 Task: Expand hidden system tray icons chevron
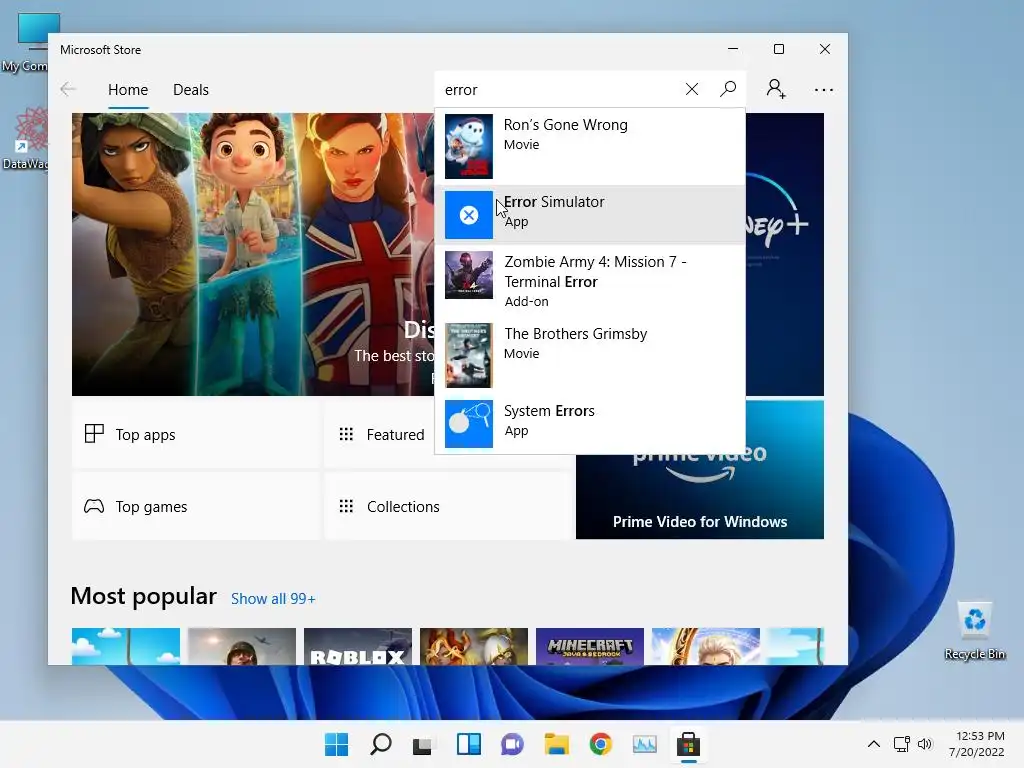873,744
